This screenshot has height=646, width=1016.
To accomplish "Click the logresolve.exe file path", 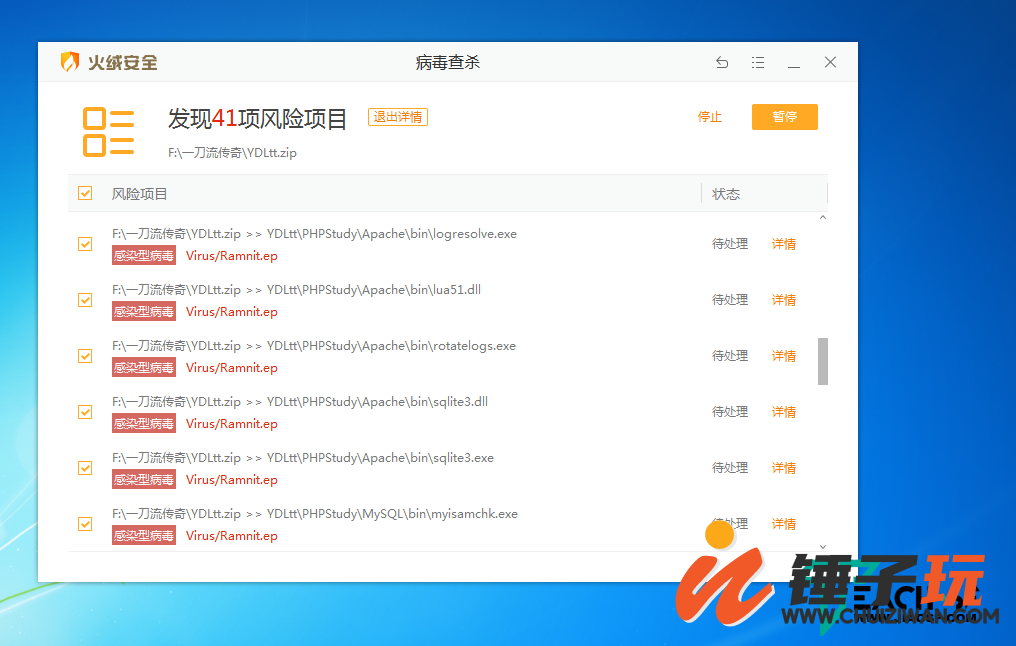I will click(314, 234).
